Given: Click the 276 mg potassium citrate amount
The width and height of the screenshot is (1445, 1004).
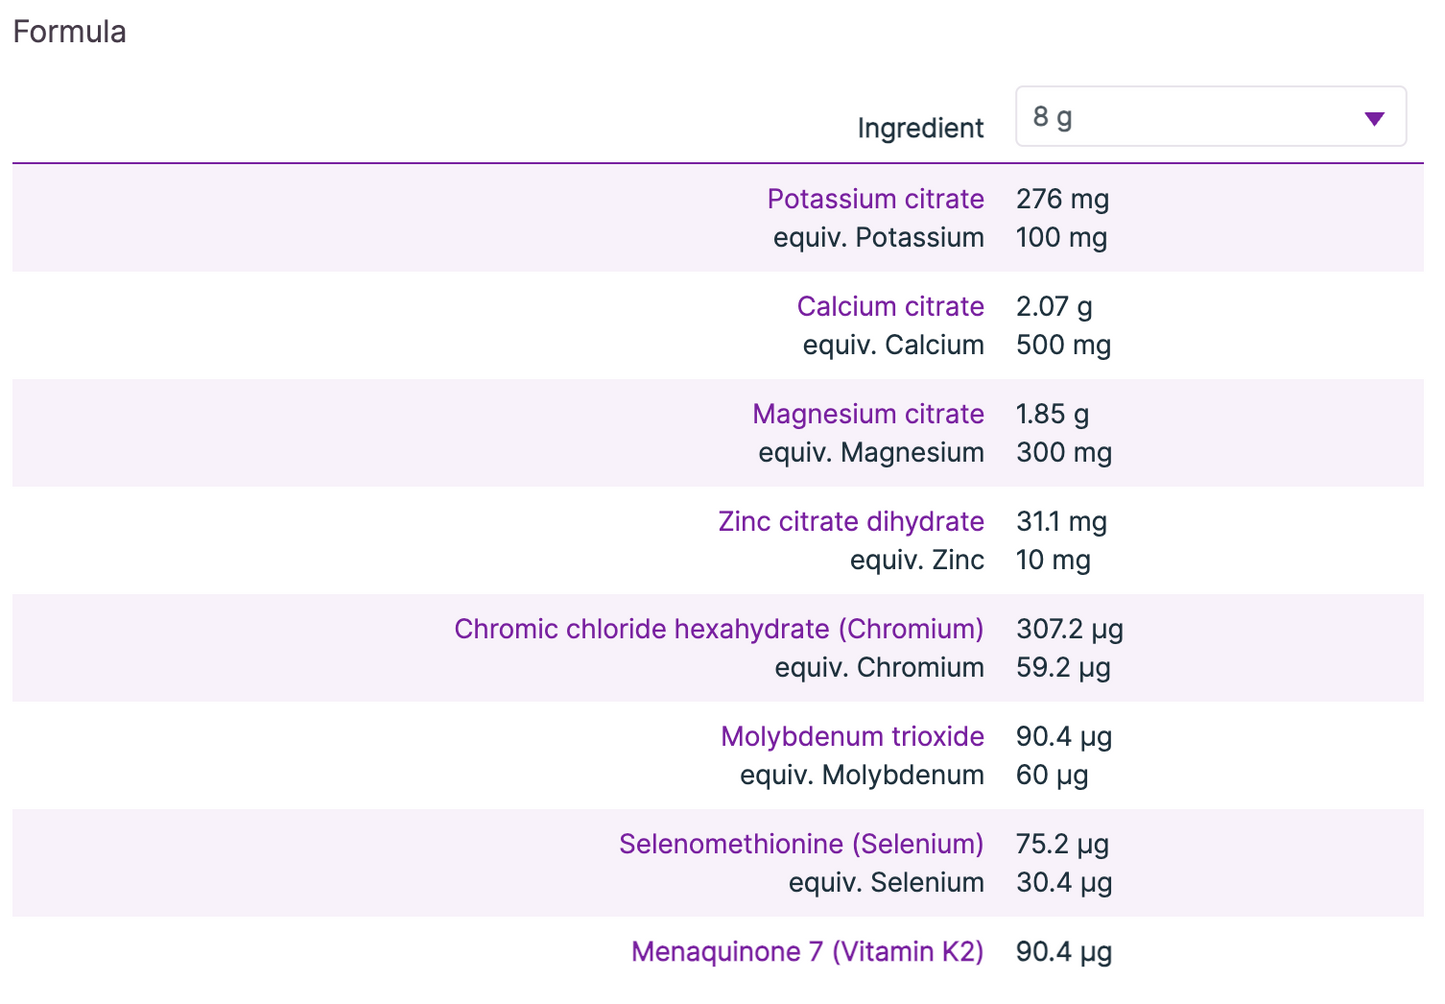Looking at the screenshot, I should click(1062, 199).
